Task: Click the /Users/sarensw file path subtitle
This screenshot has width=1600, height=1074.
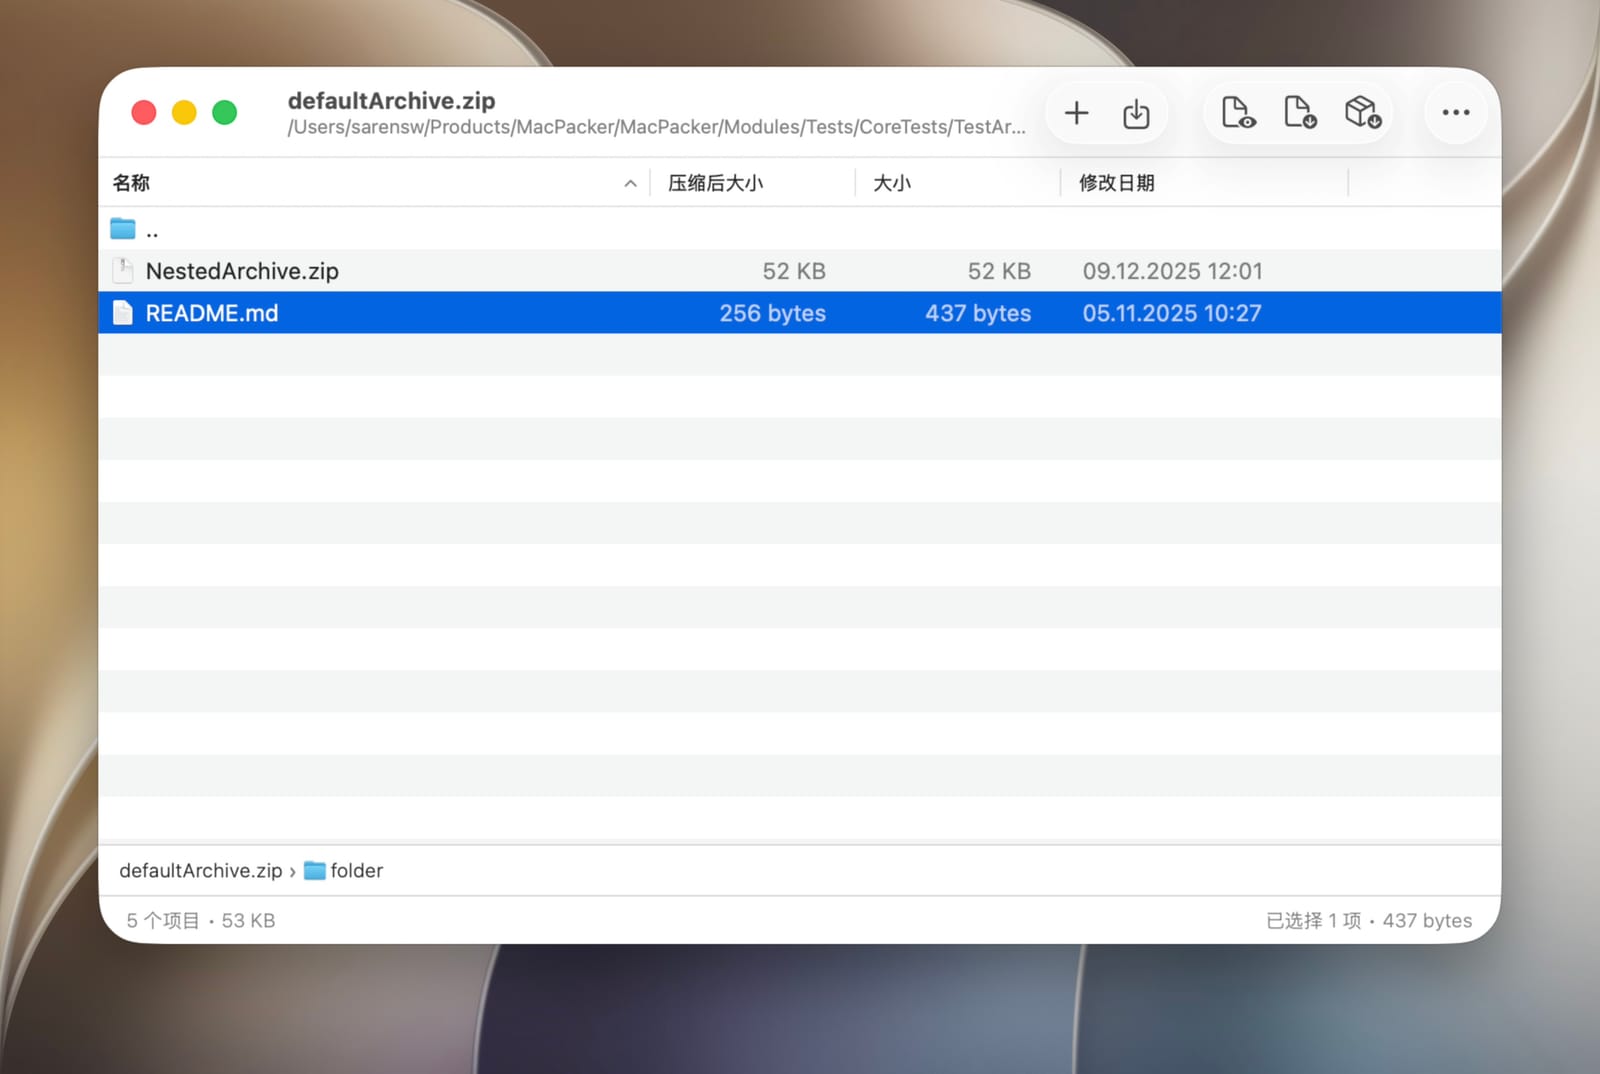Action: coord(656,127)
